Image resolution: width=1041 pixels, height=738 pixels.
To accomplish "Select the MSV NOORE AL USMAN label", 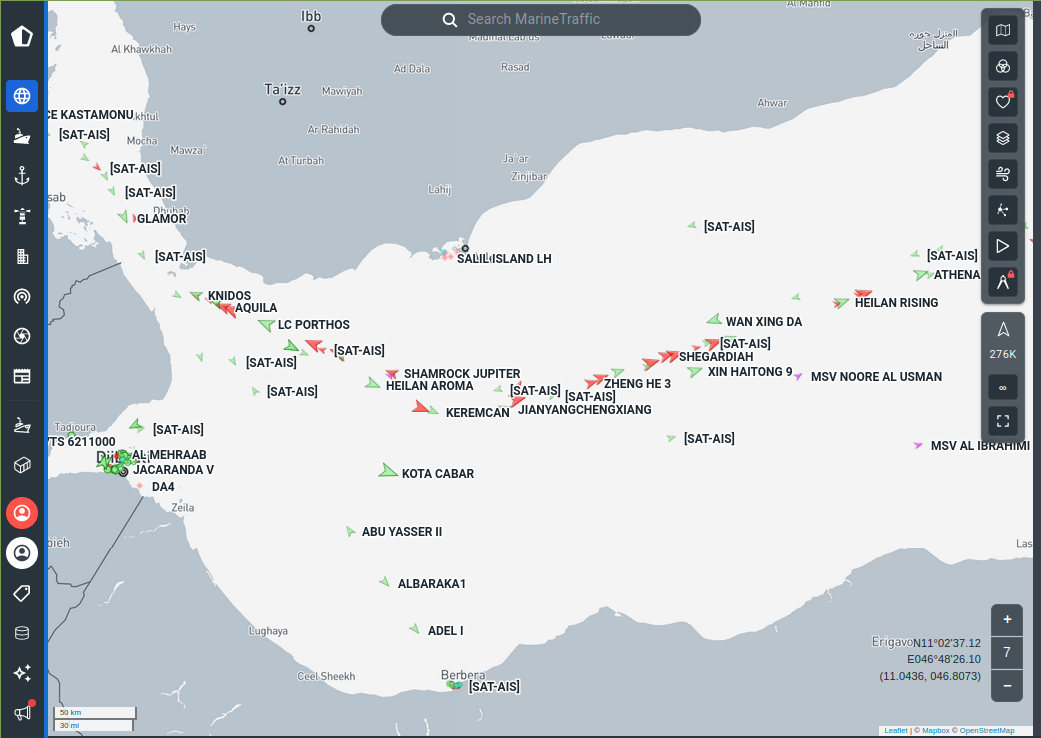I will [x=876, y=377].
